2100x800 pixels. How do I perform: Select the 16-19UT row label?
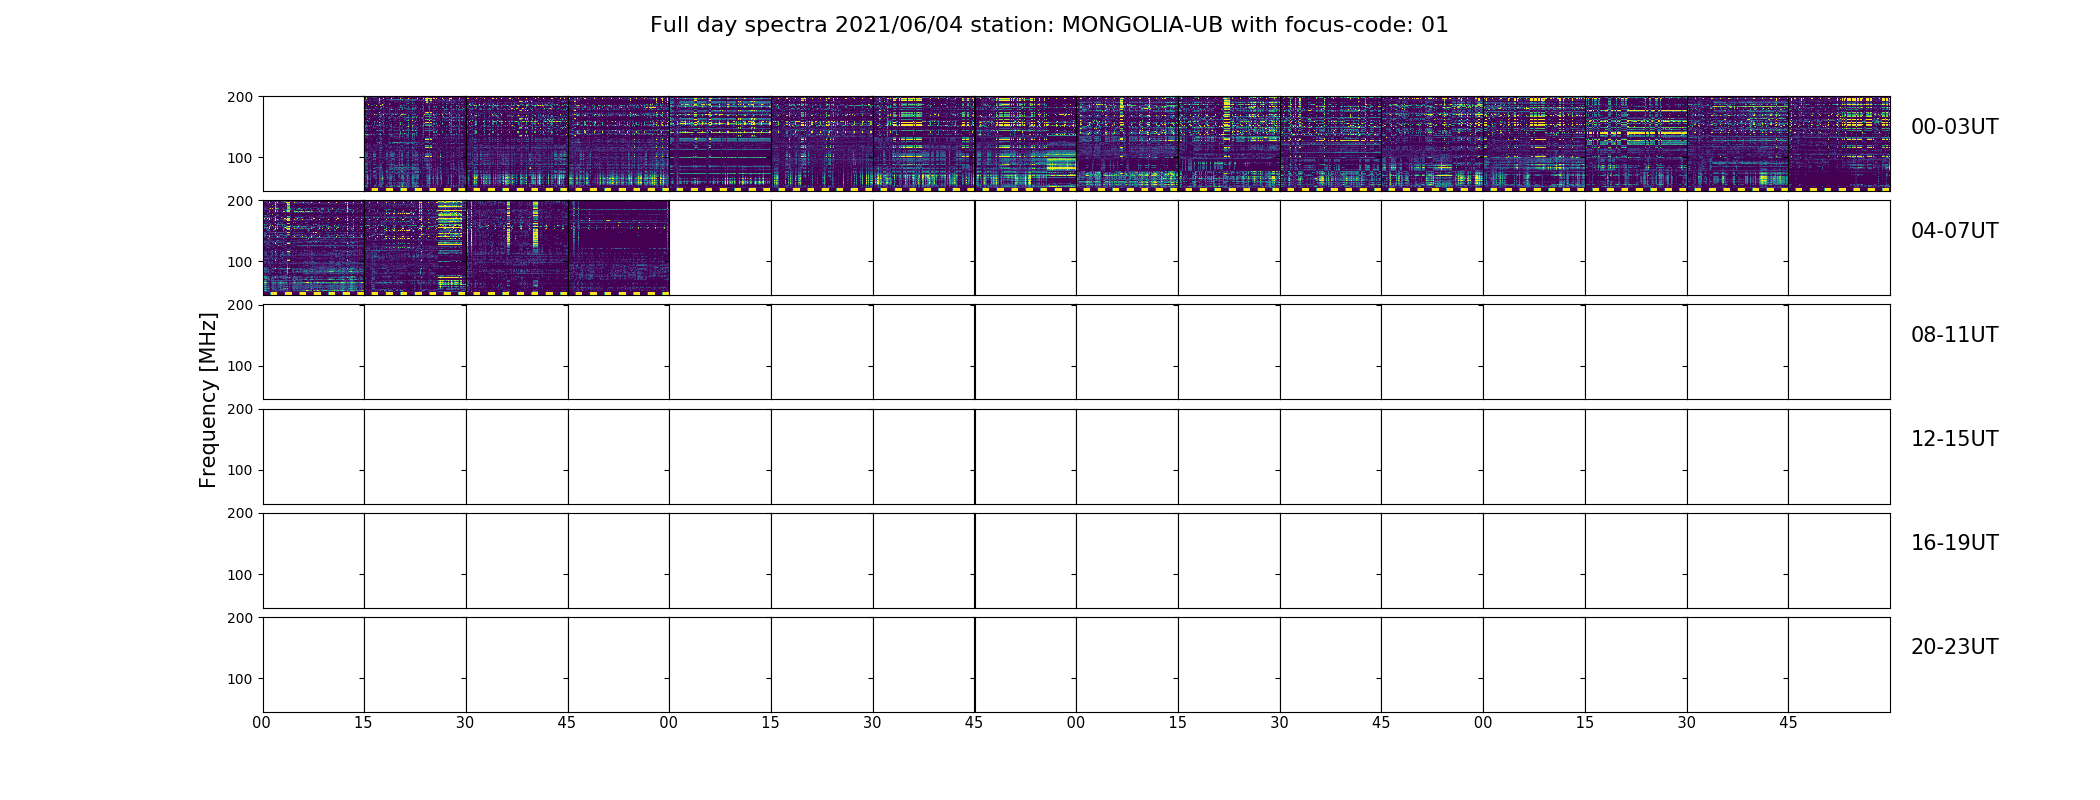click(x=1954, y=543)
